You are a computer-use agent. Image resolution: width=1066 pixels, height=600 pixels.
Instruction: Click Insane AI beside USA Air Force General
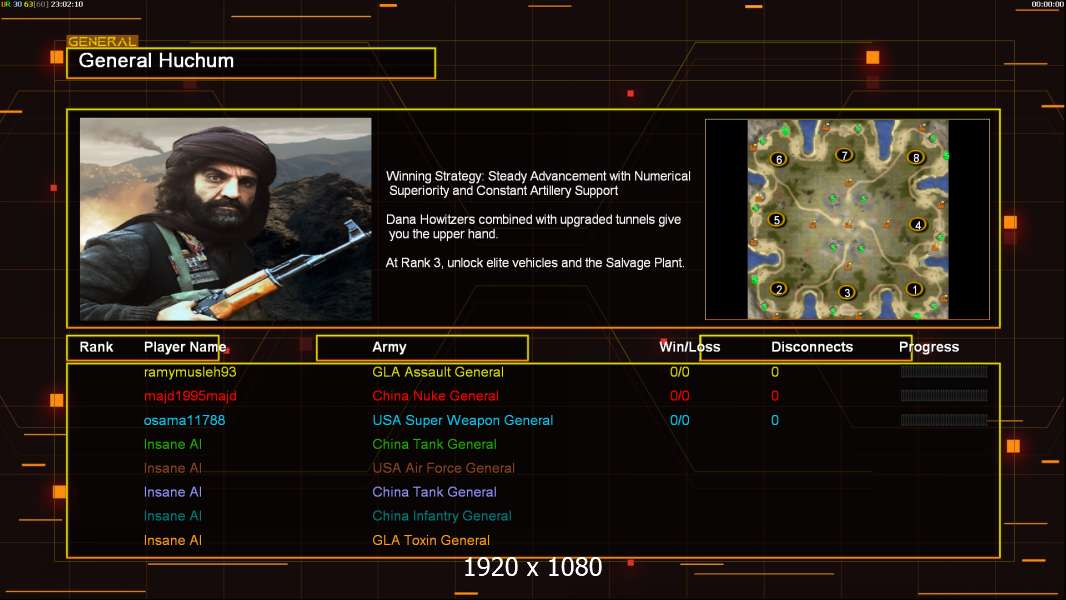[173, 468]
